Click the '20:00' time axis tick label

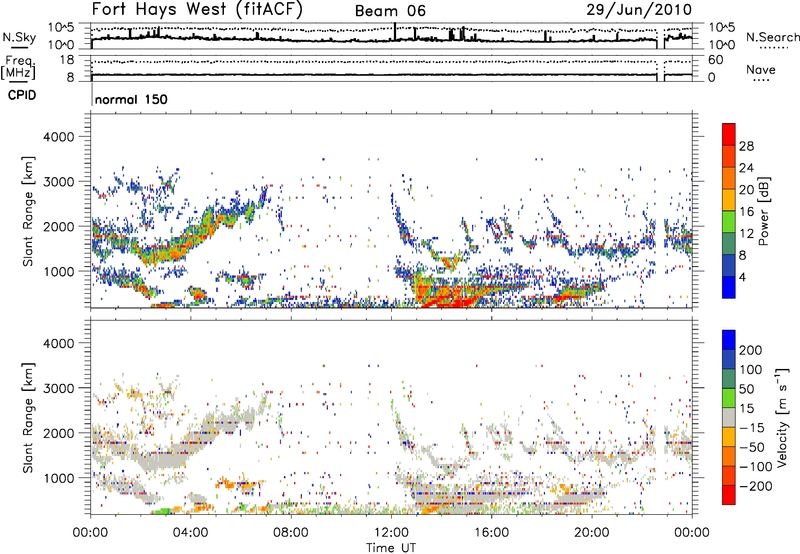tap(592, 533)
